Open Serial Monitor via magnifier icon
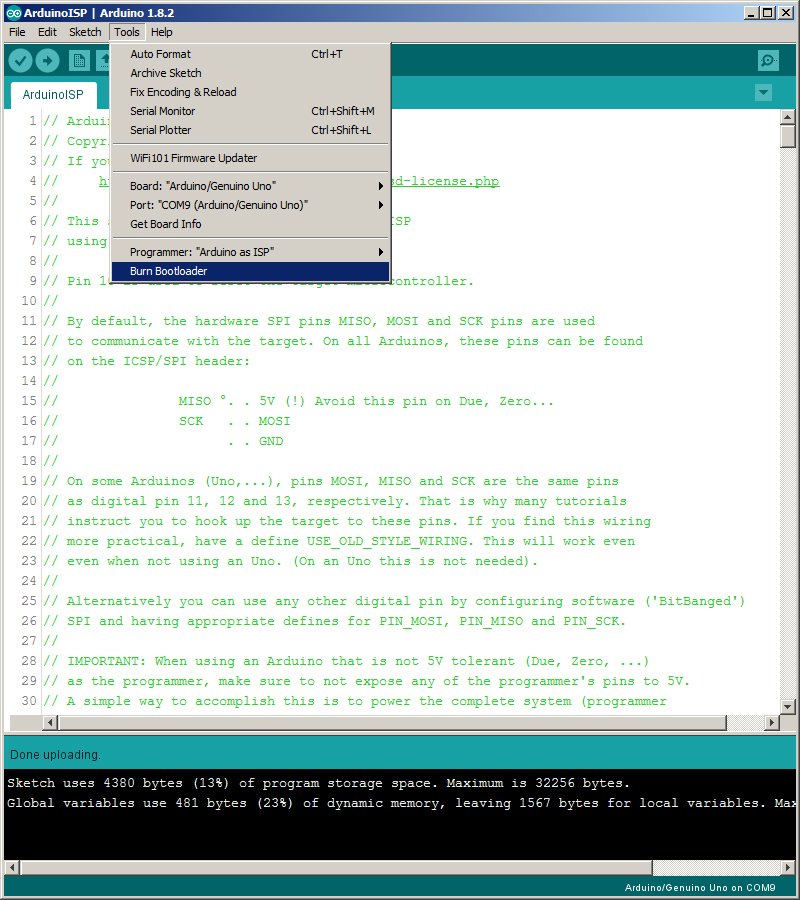Viewport: 800px width, 900px height. (x=768, y=61)
